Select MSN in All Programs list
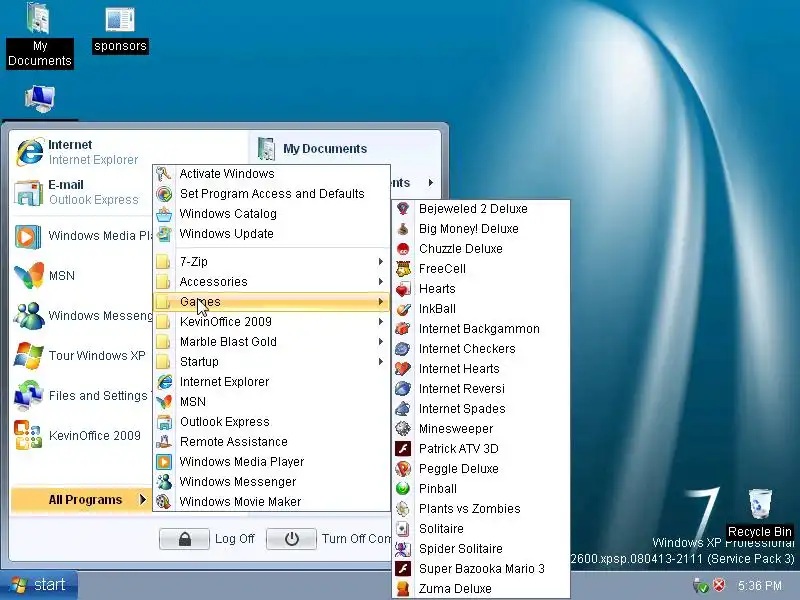This screenshot has height=600, width=800. pyautogui.click(x=271, y=402)
